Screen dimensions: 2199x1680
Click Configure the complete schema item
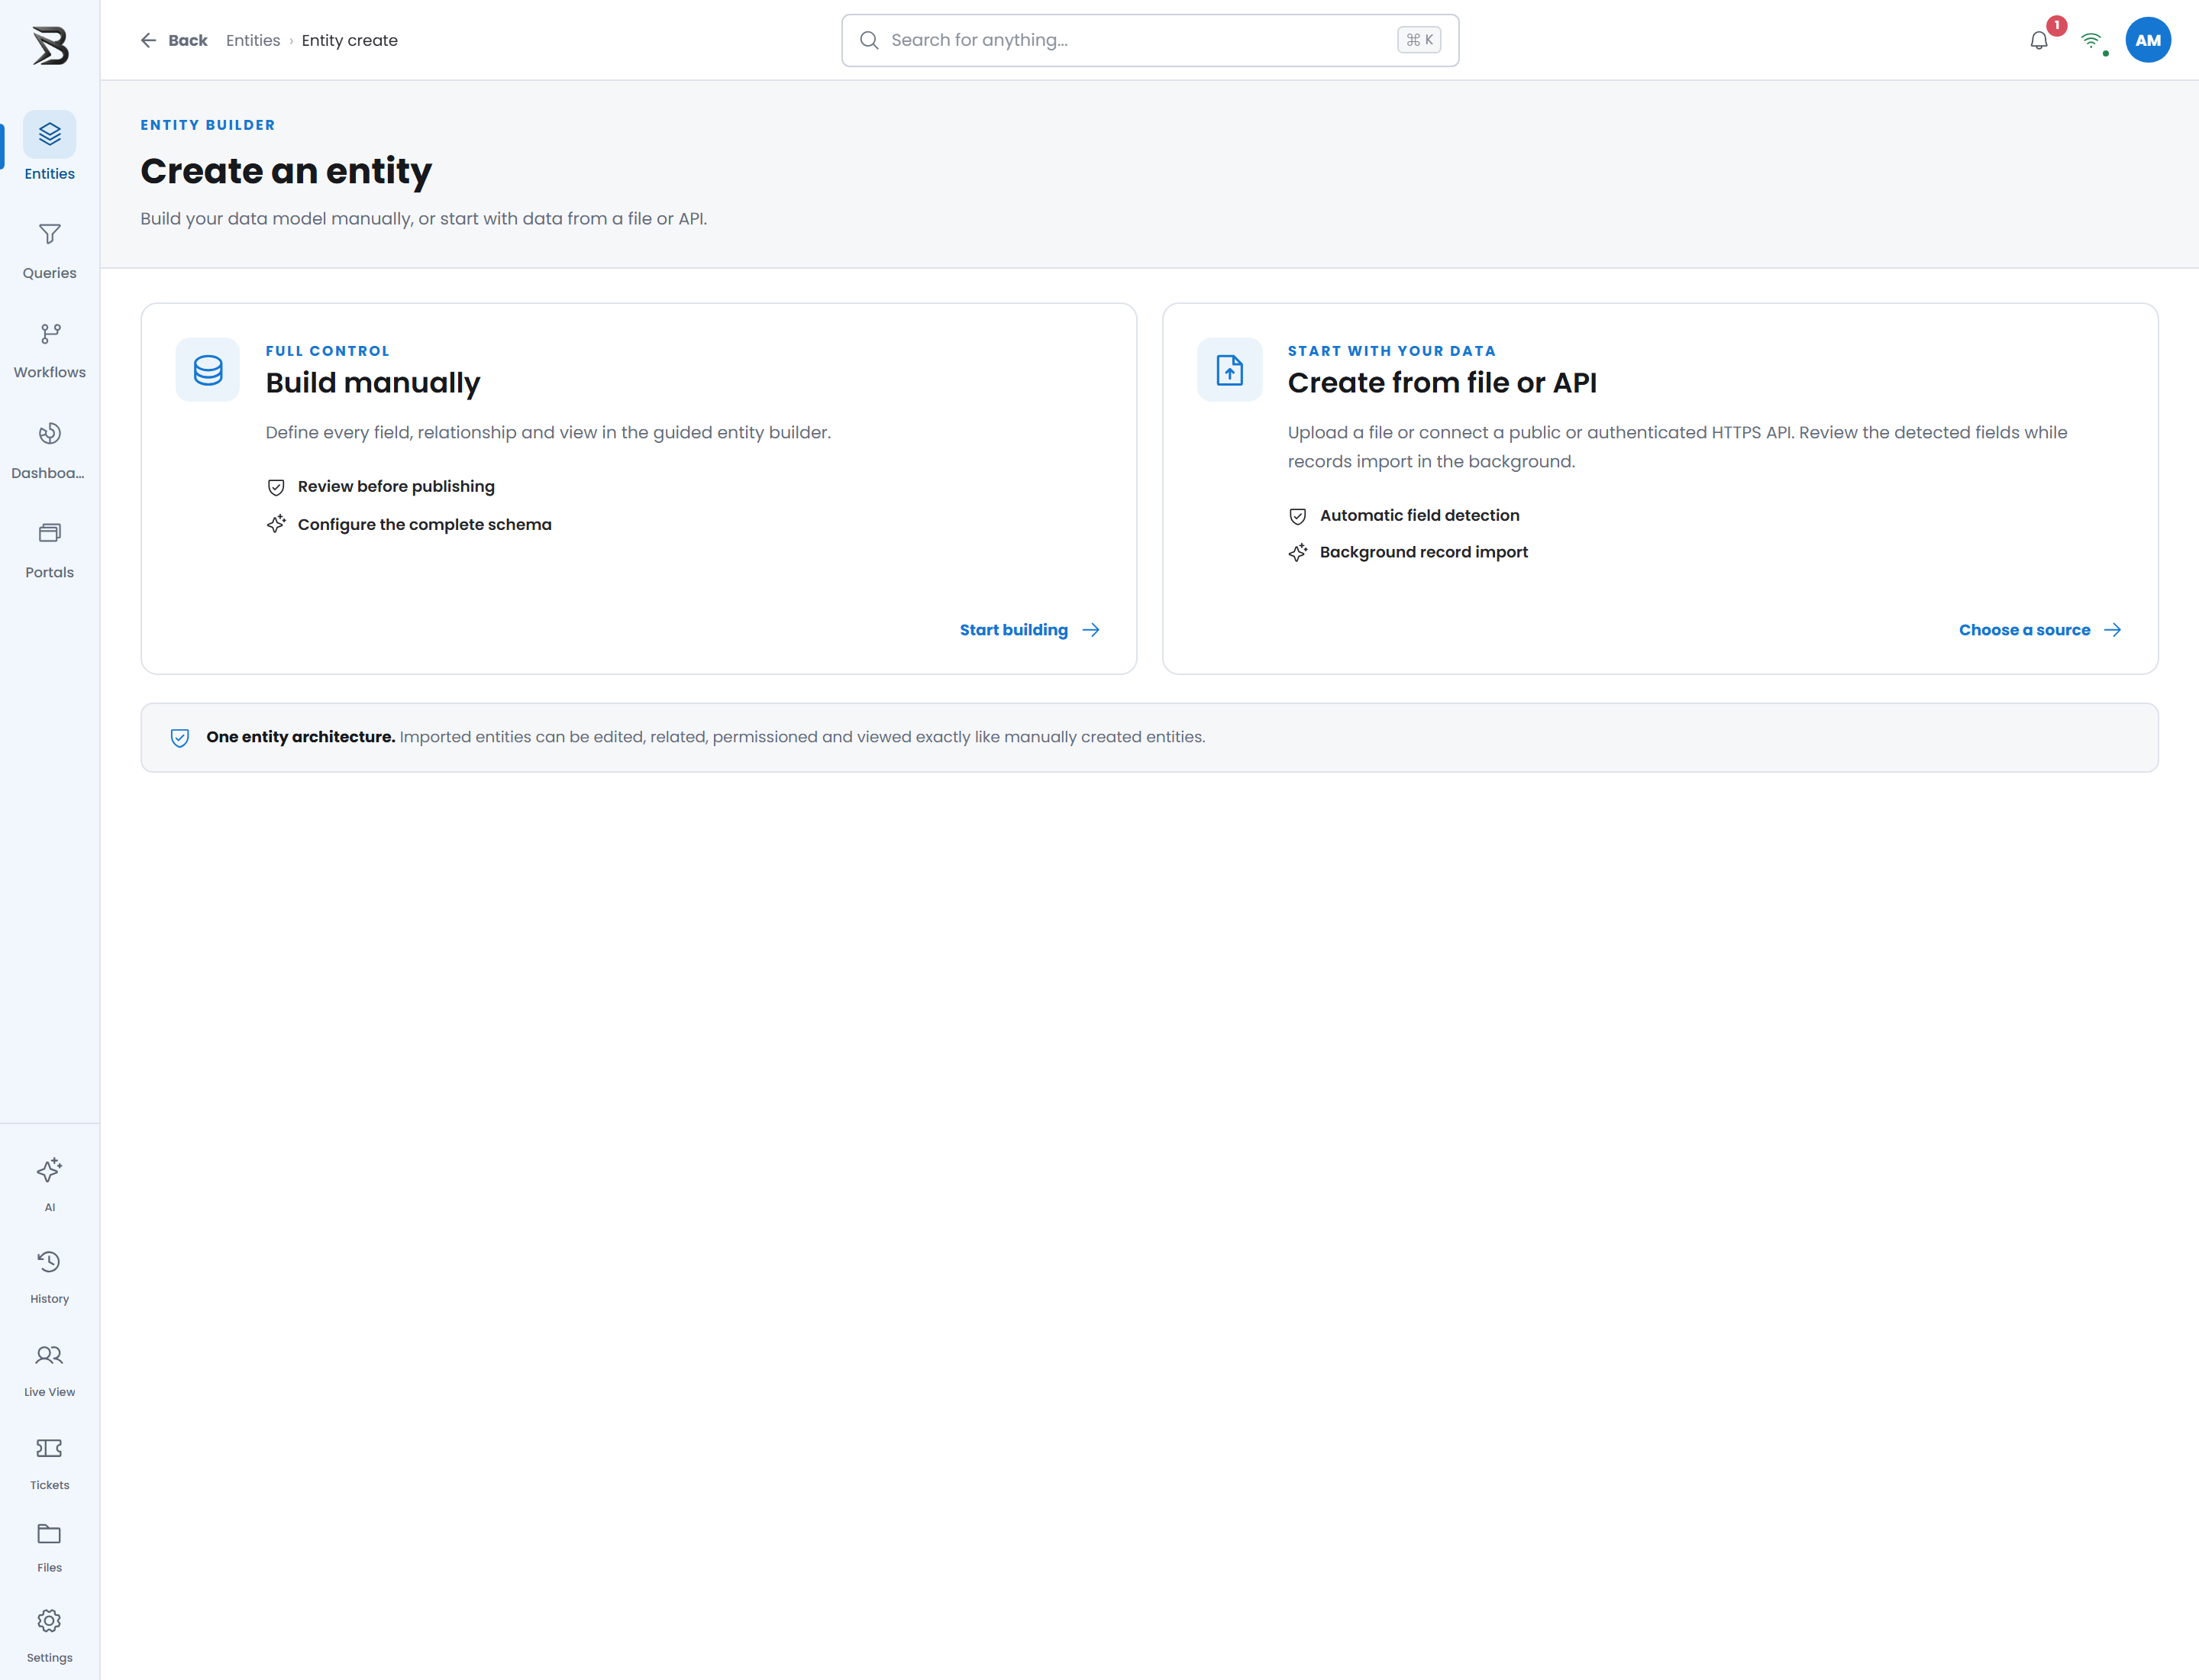point(409,524)
